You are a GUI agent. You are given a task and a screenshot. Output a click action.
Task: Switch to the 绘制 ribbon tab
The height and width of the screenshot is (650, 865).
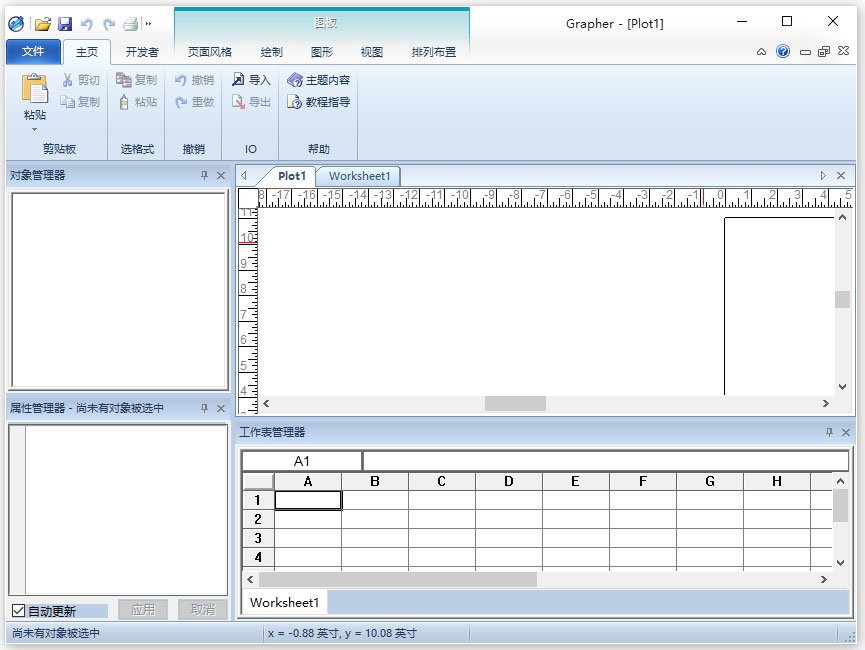271,52
